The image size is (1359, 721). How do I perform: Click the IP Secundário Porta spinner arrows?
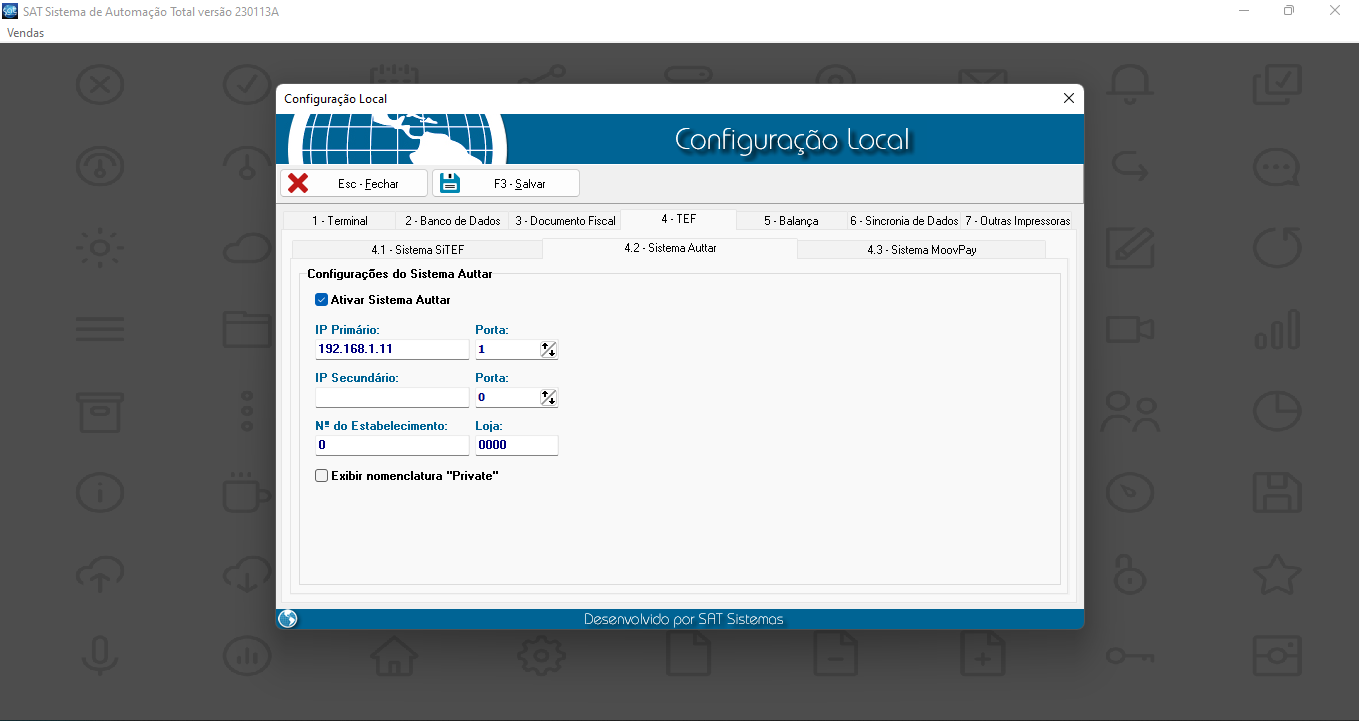click(x=548, y=397)
